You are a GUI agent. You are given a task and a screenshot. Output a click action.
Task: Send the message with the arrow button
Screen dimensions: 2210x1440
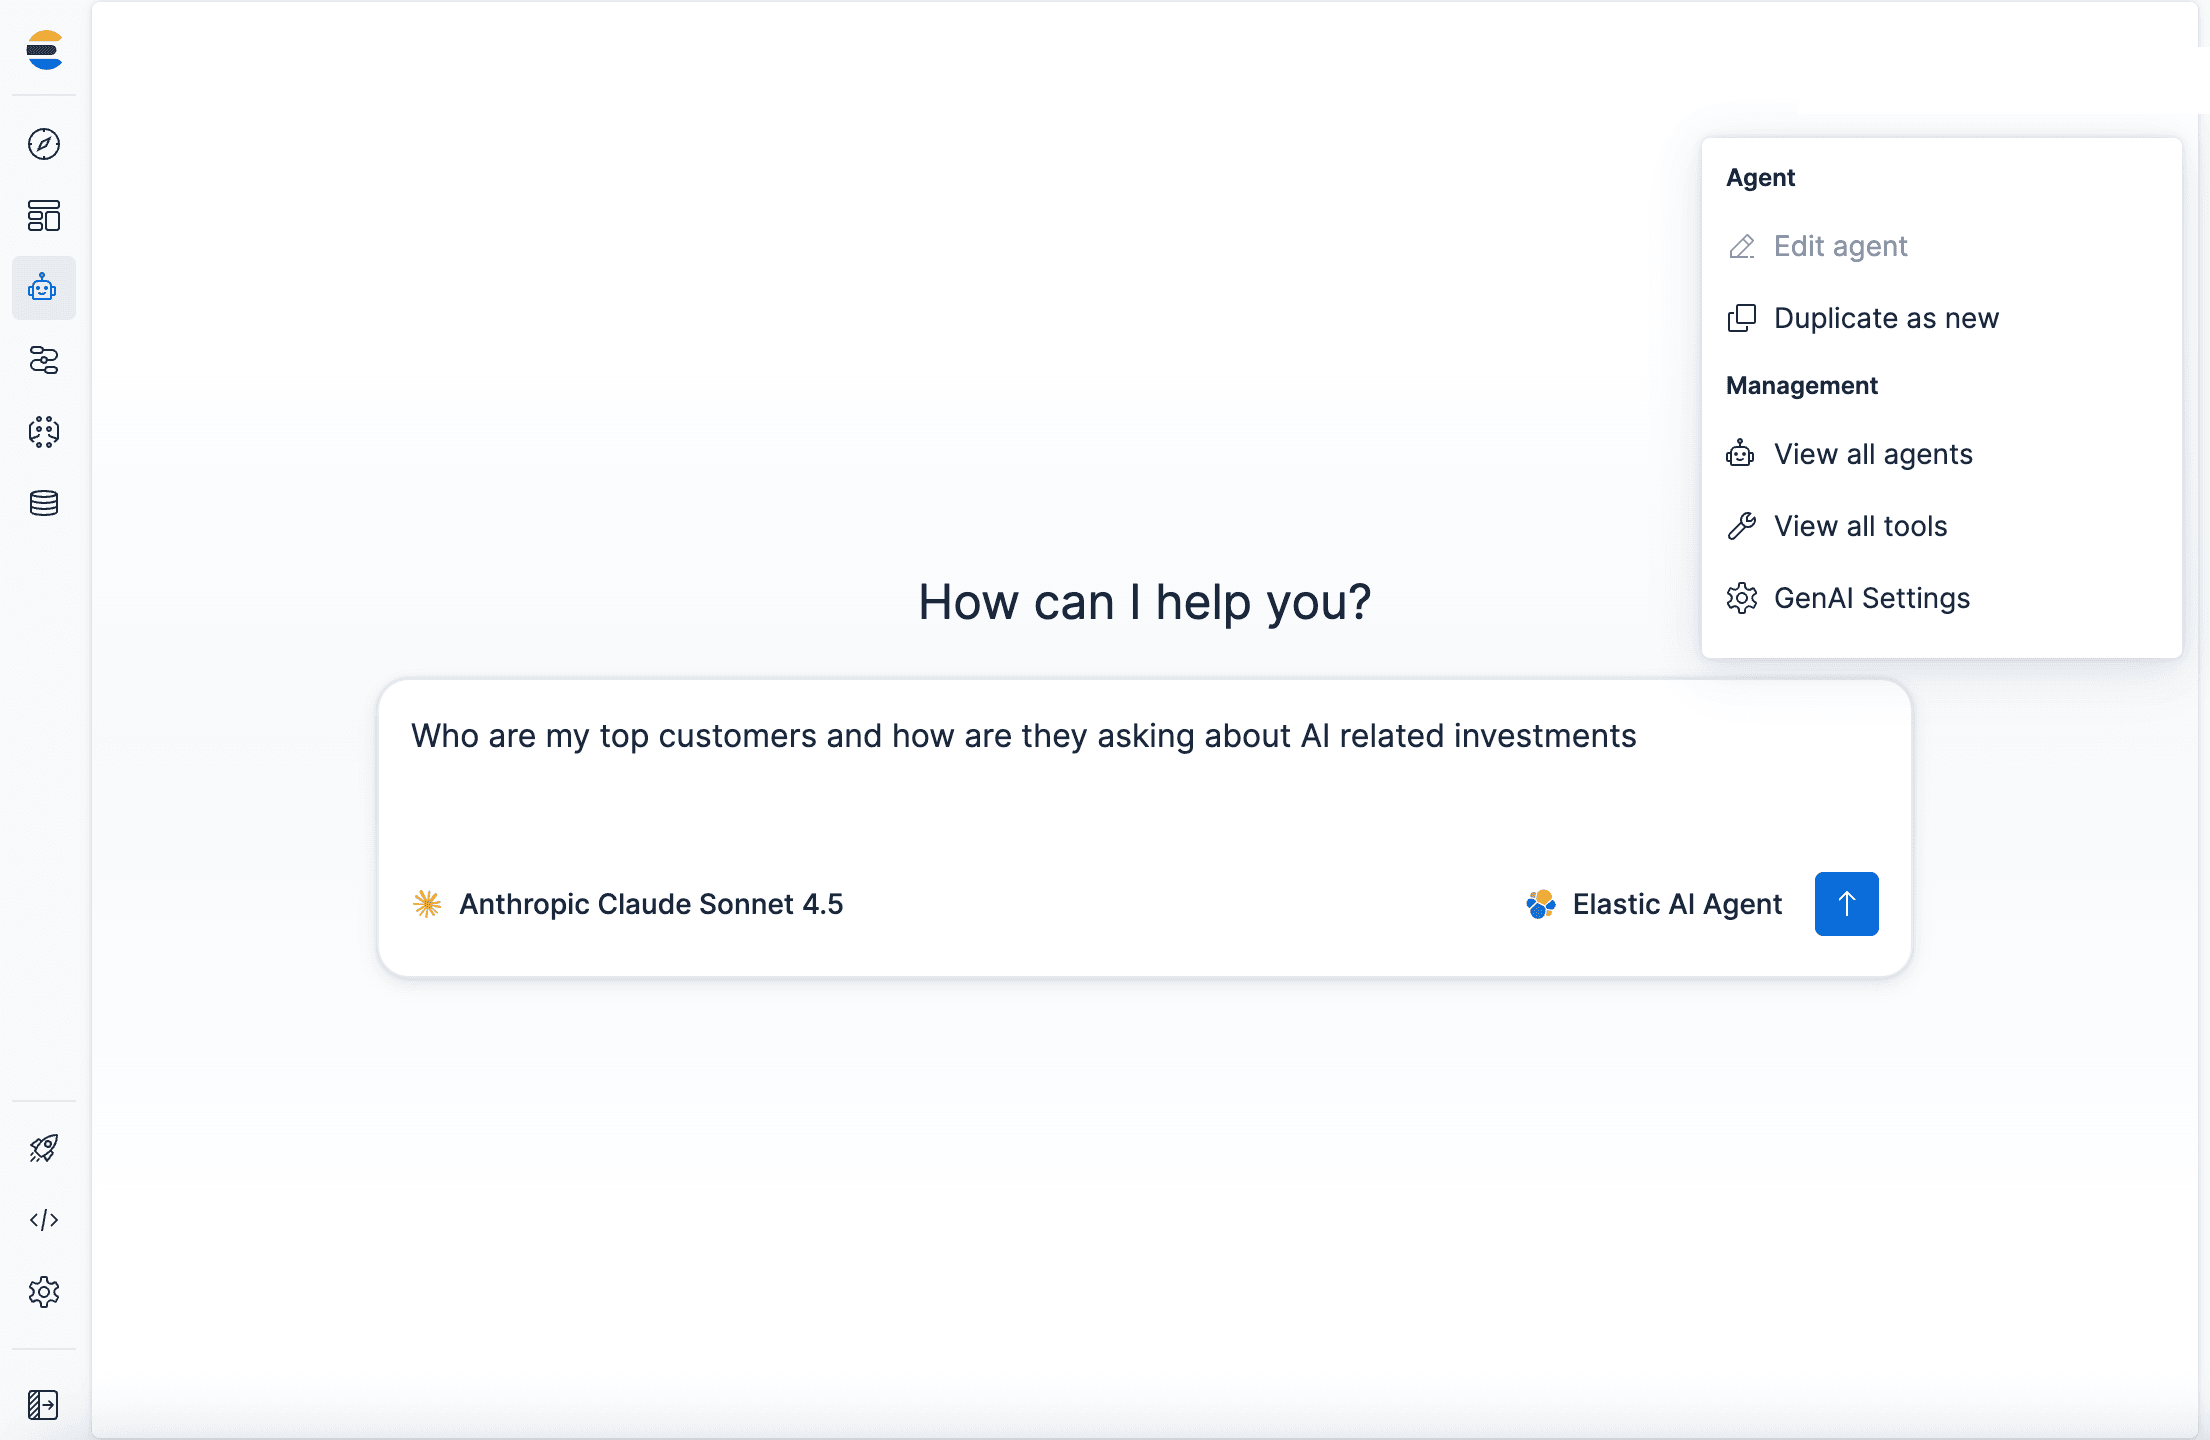tap(1846, 903)
